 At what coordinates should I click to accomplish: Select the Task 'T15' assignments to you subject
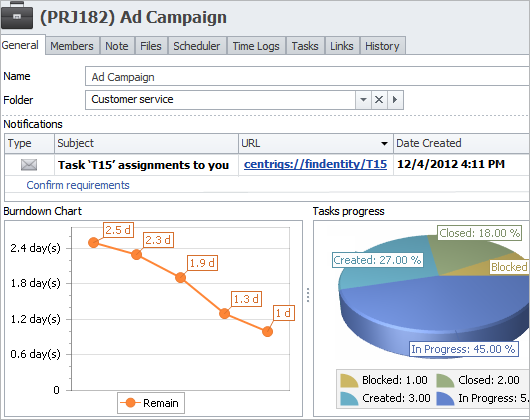coord(143,165)
